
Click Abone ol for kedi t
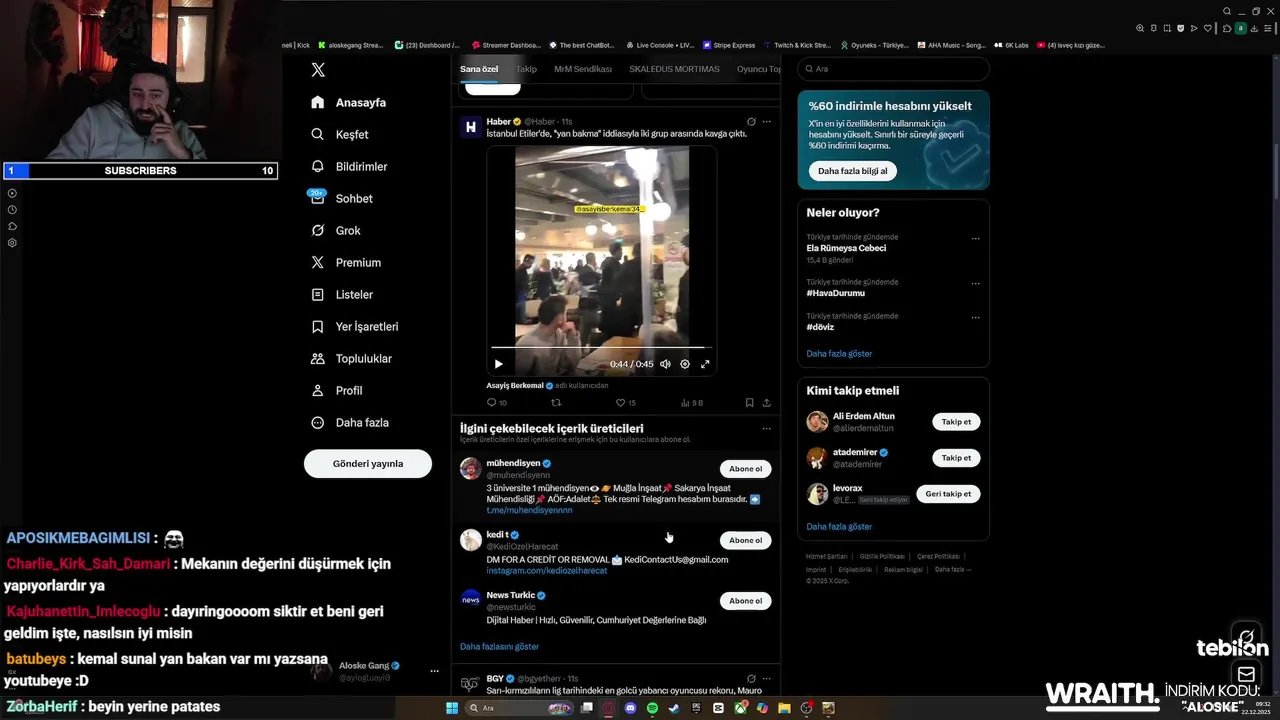(x=746, y=540)
